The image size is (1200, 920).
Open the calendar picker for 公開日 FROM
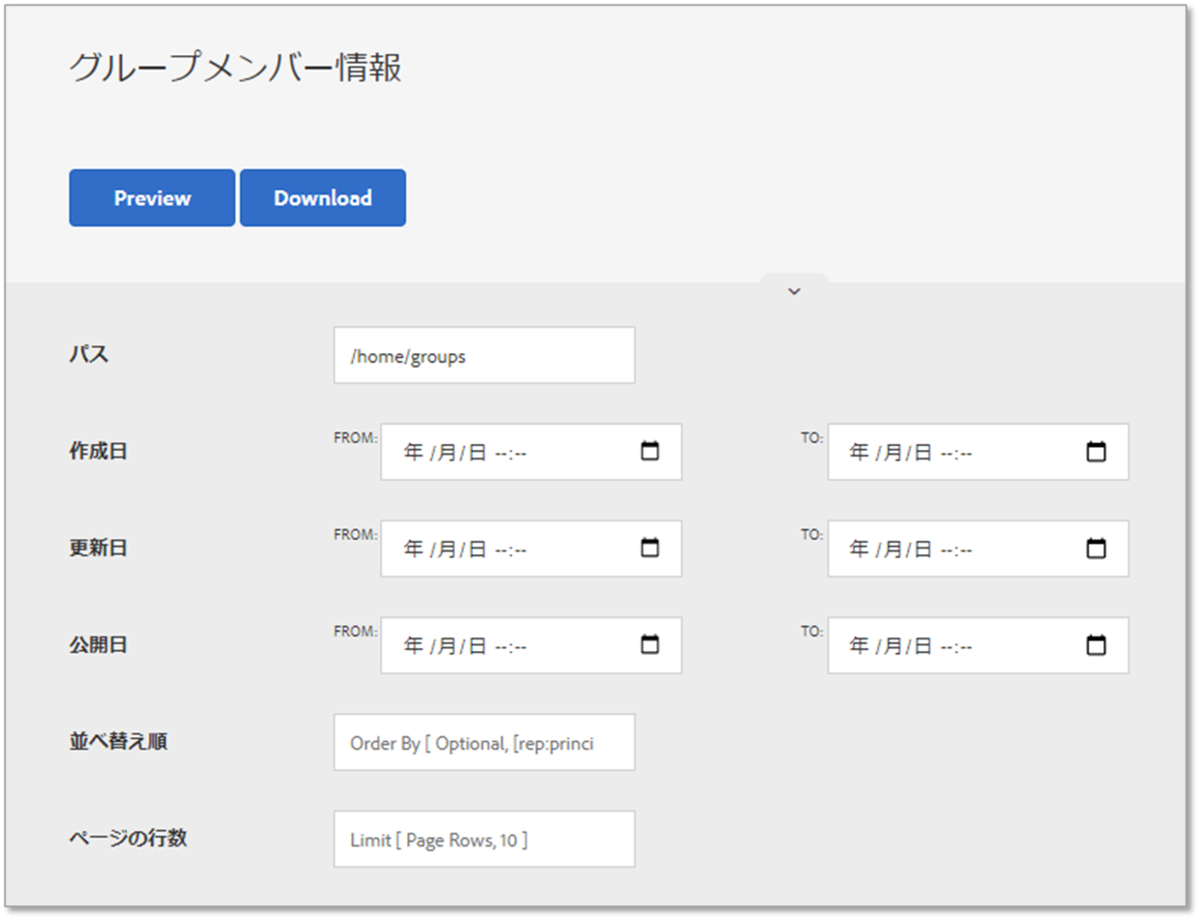tap(651, 645)
